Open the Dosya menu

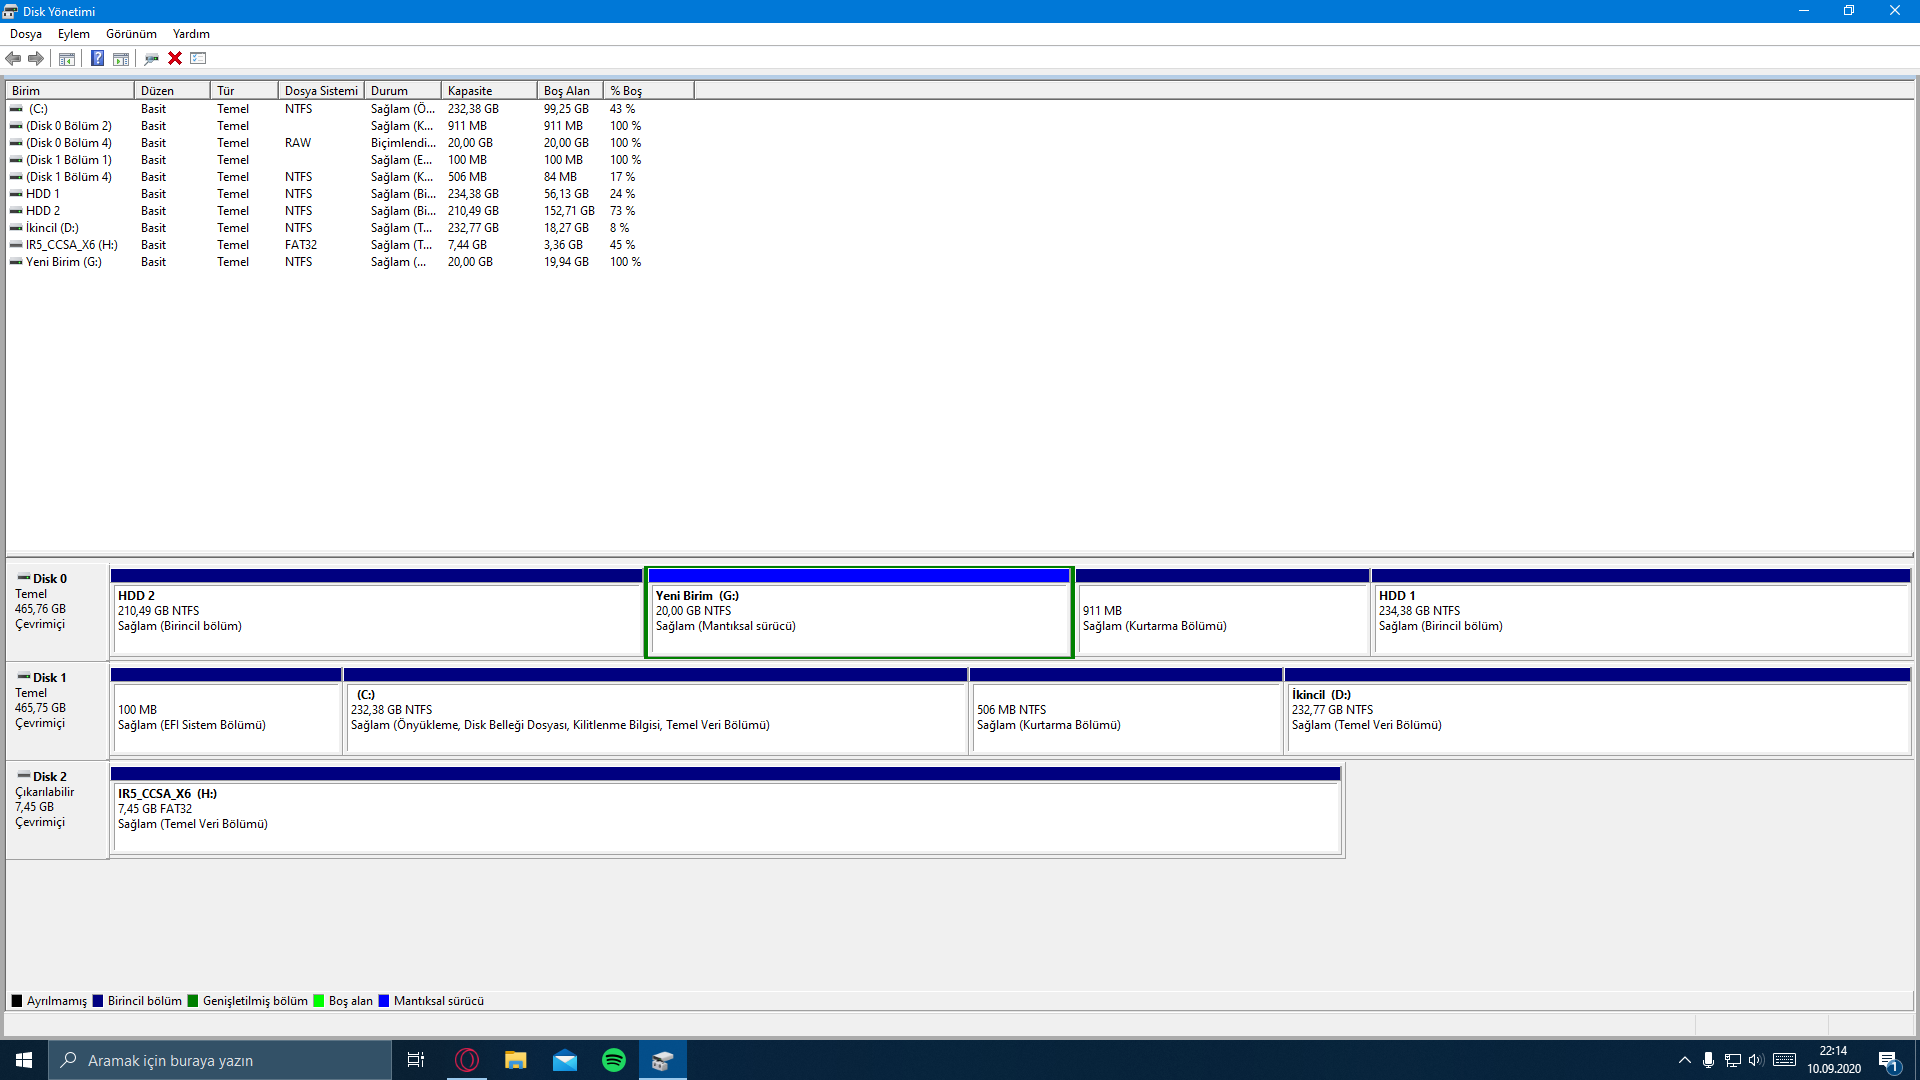pyautogui.click(x=26, y=34)
